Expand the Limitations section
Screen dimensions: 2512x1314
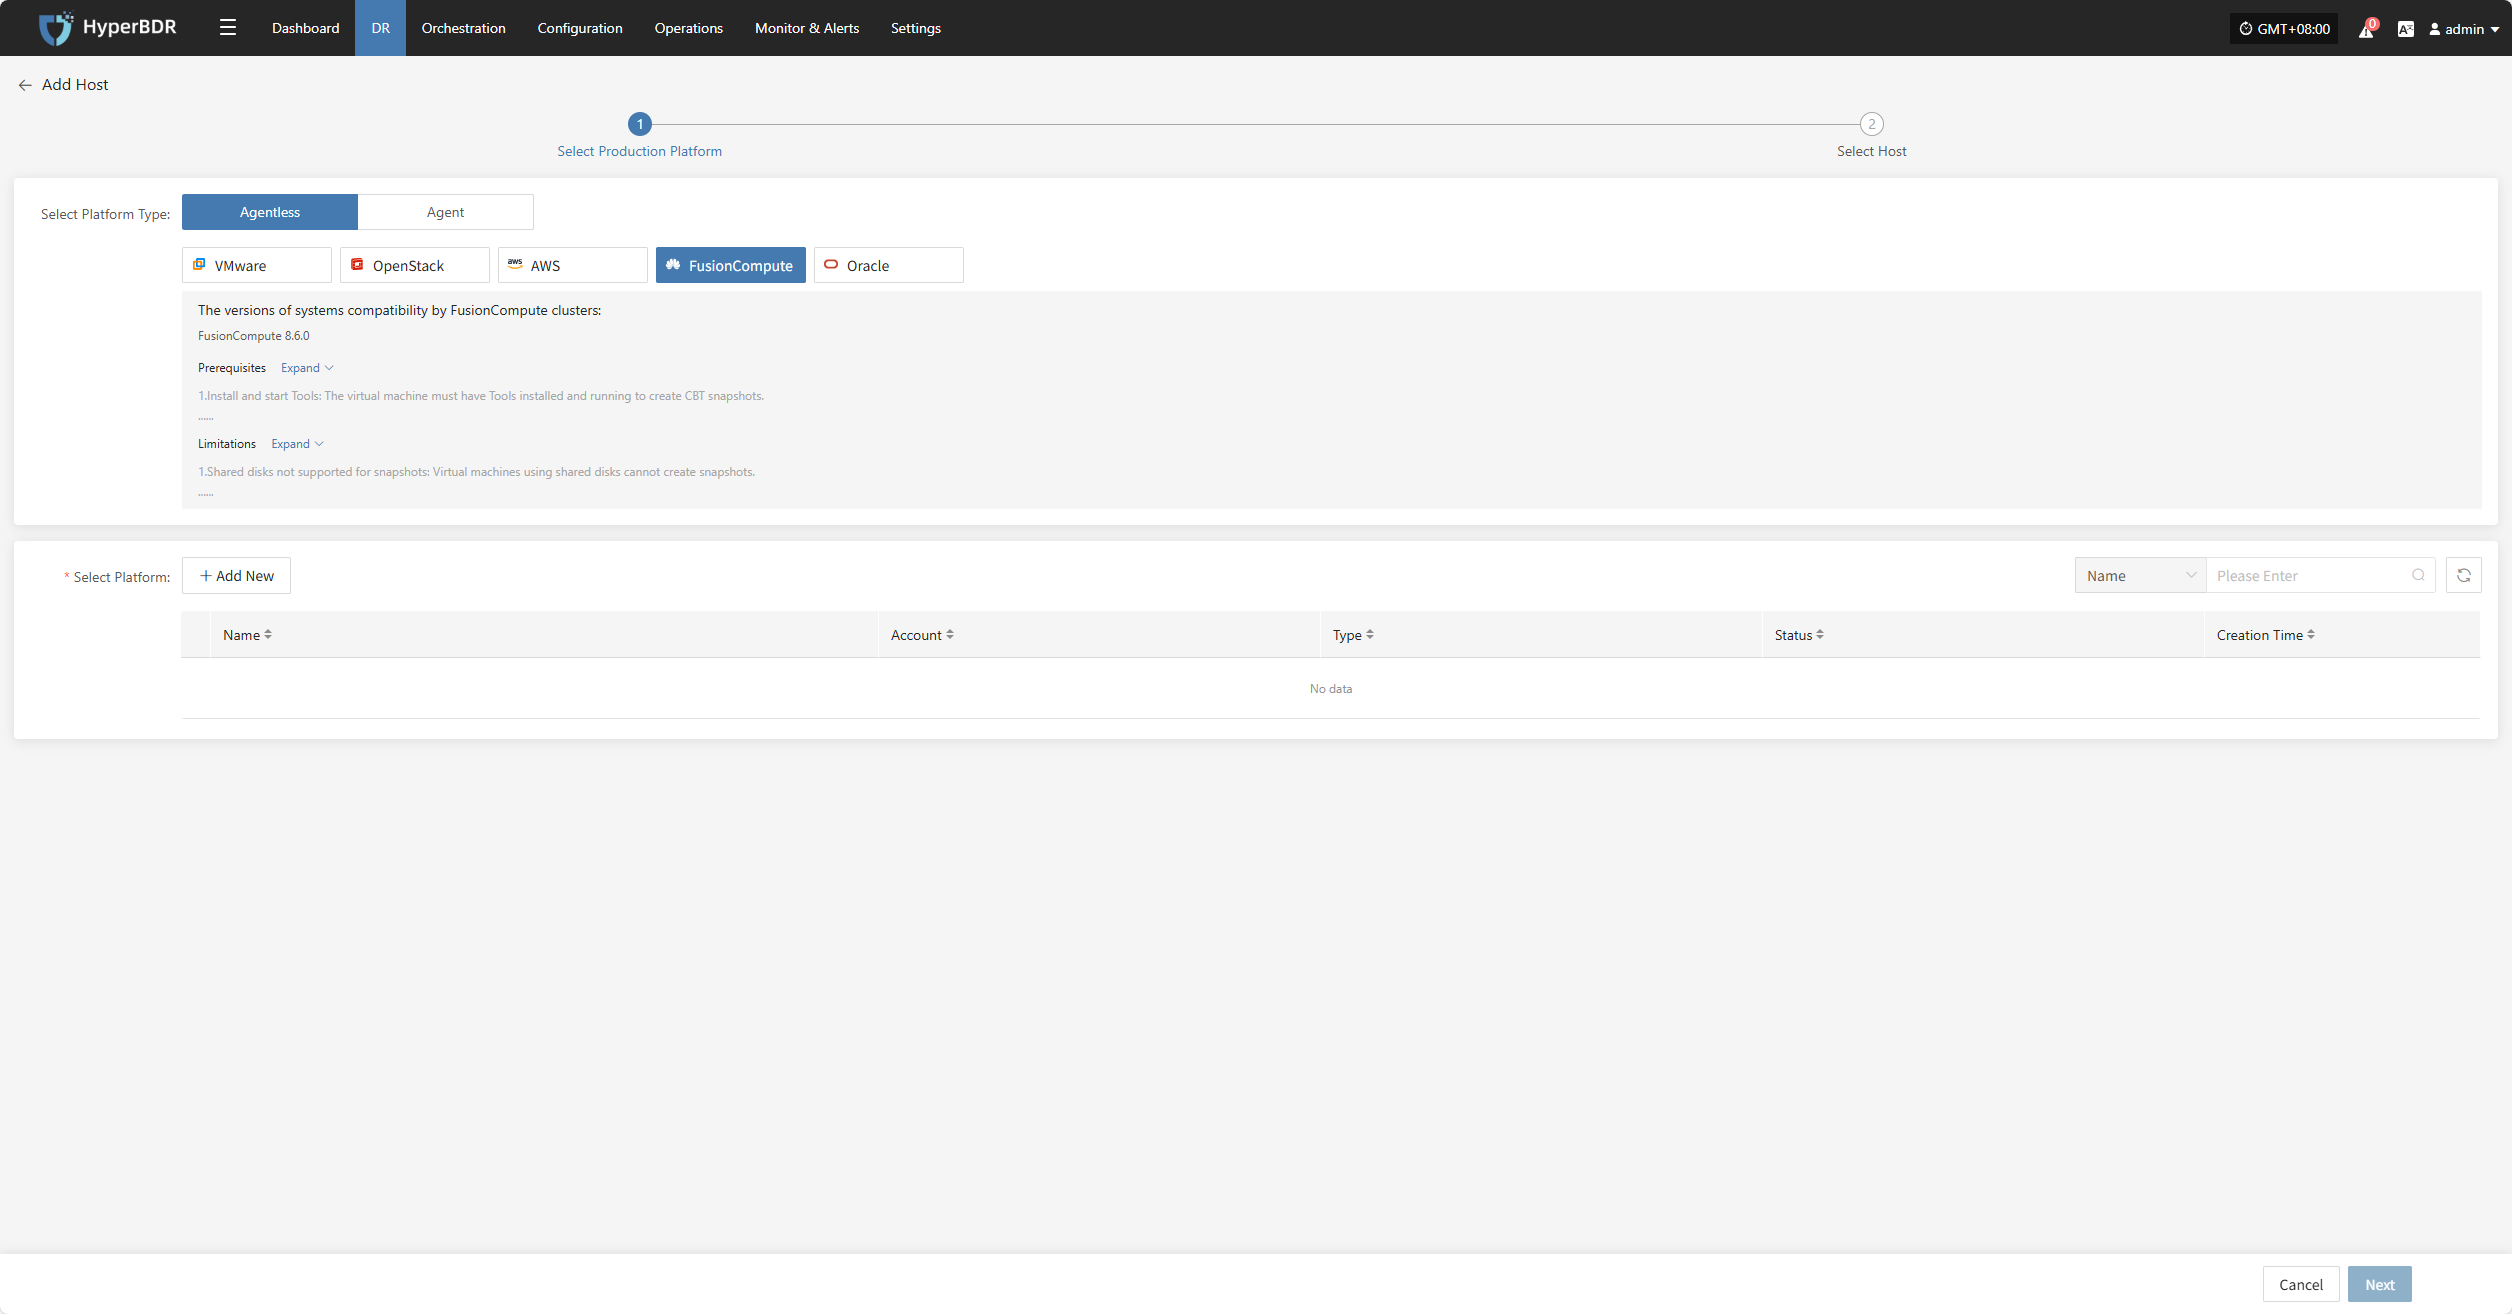297,444
